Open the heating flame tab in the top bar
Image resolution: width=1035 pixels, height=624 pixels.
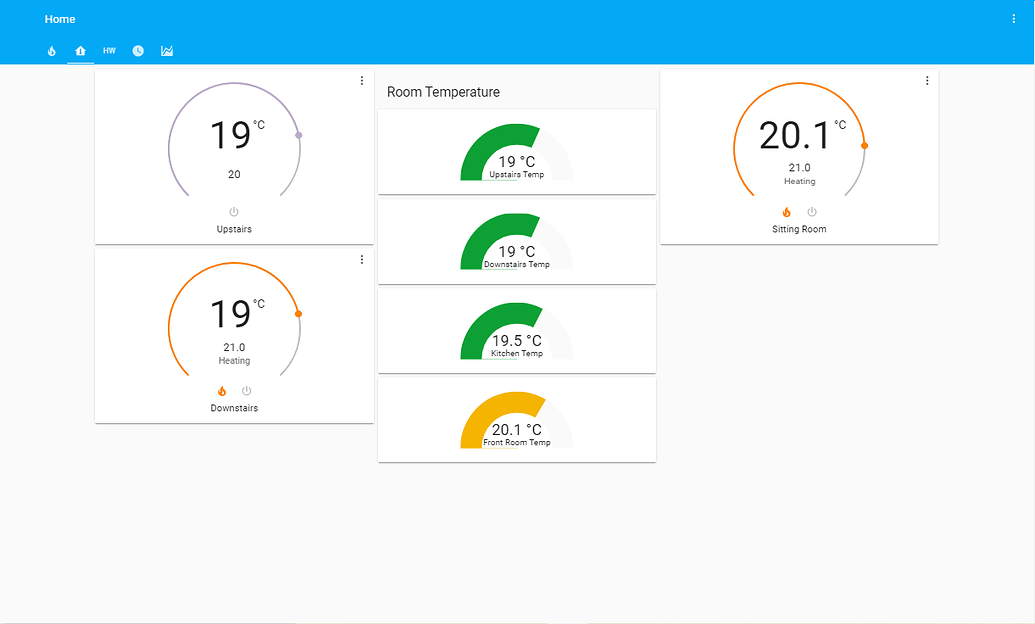pyautogui.click(x=51, y=50)
